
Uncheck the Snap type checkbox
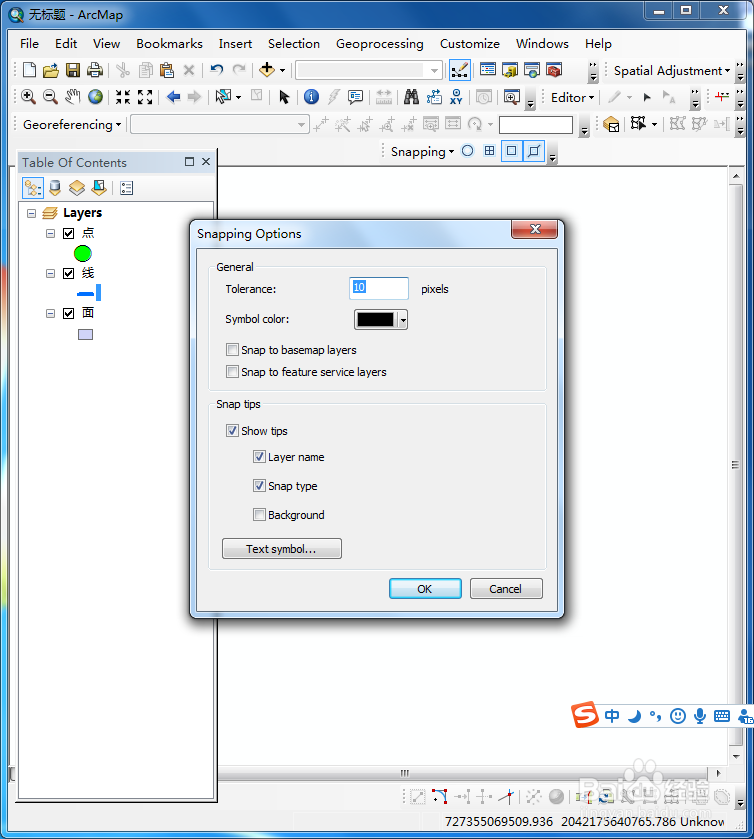(259, 486)
